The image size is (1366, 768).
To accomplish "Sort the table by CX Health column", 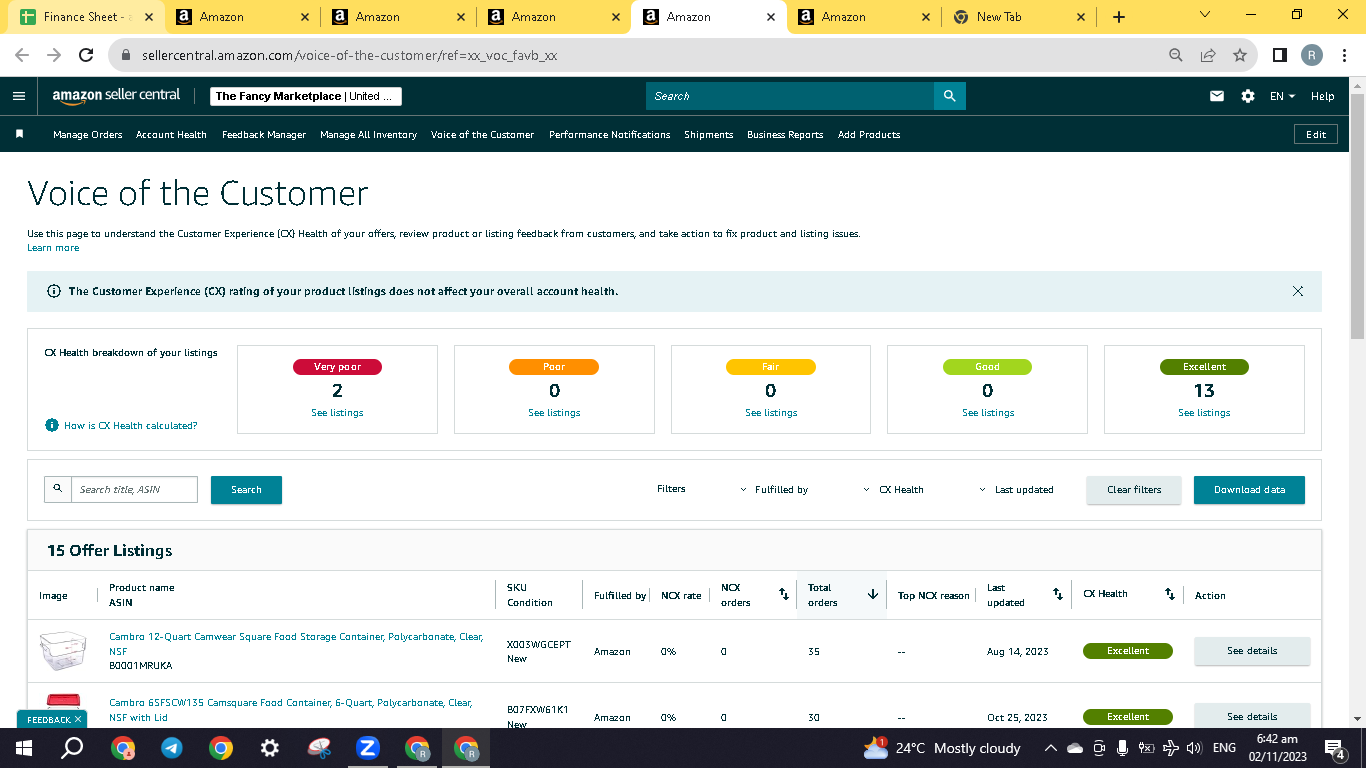I will pos(1170,595).
